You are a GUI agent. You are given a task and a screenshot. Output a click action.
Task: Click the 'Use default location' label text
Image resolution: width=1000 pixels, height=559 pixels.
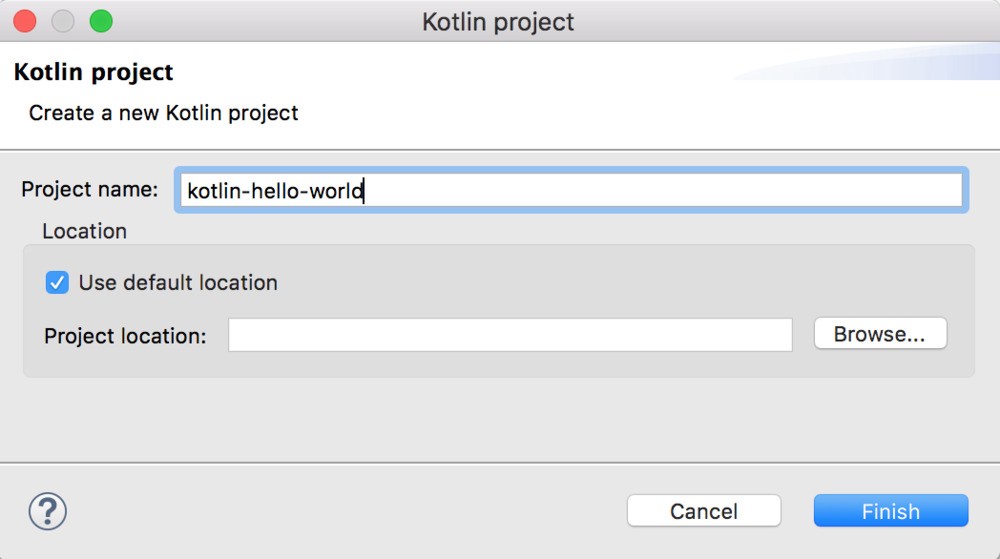pyautogui.click(x=178, y=283)
